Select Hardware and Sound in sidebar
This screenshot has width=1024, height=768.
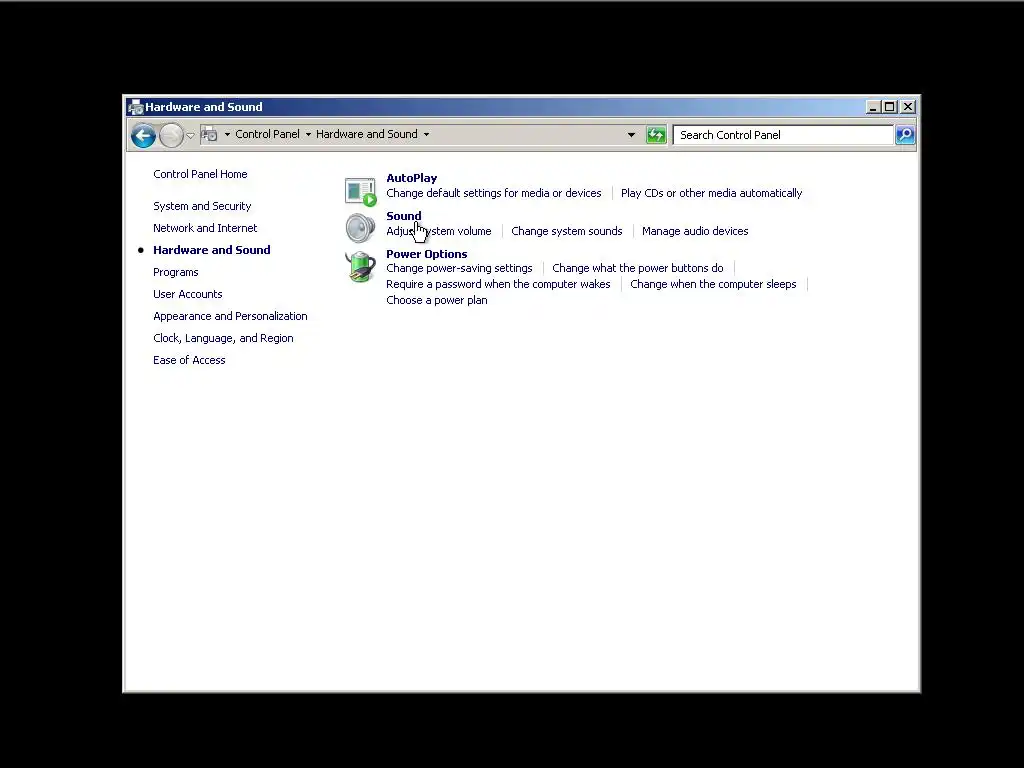coord(212,249)
